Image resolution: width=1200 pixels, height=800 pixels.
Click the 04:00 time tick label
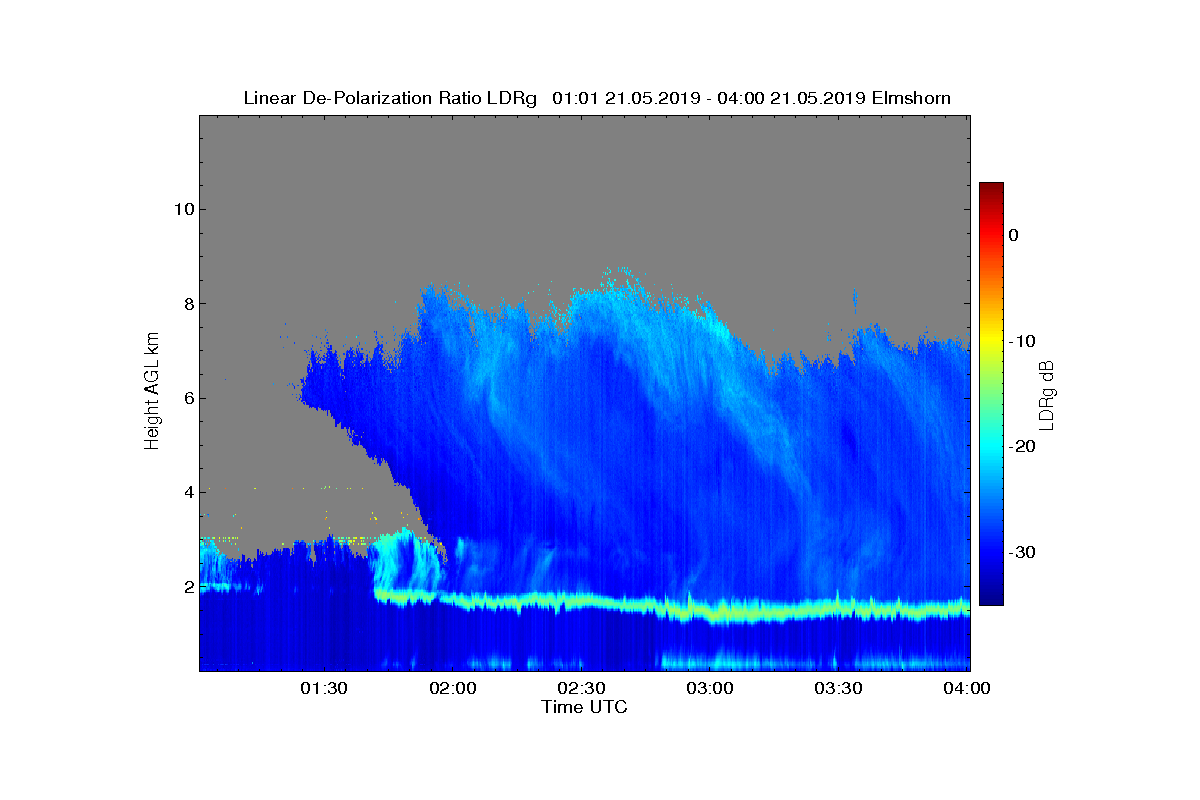click(x=968, y=689)
